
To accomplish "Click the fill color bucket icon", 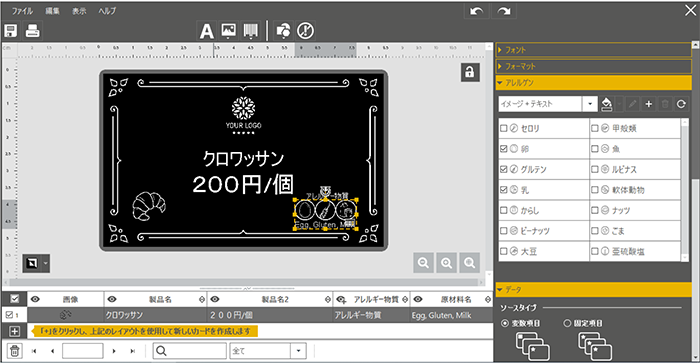I will (x=606, y=104).
